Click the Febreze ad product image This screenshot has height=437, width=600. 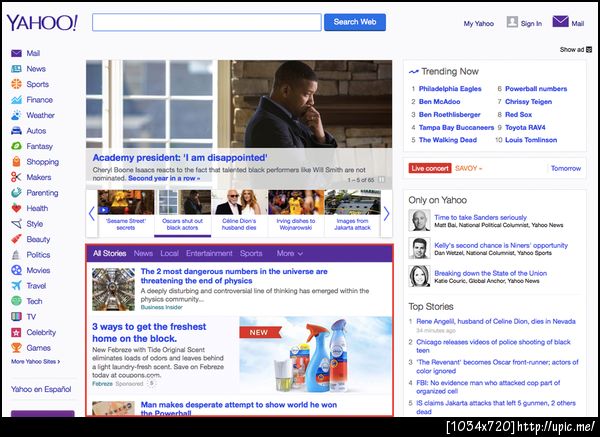(315, 354)
